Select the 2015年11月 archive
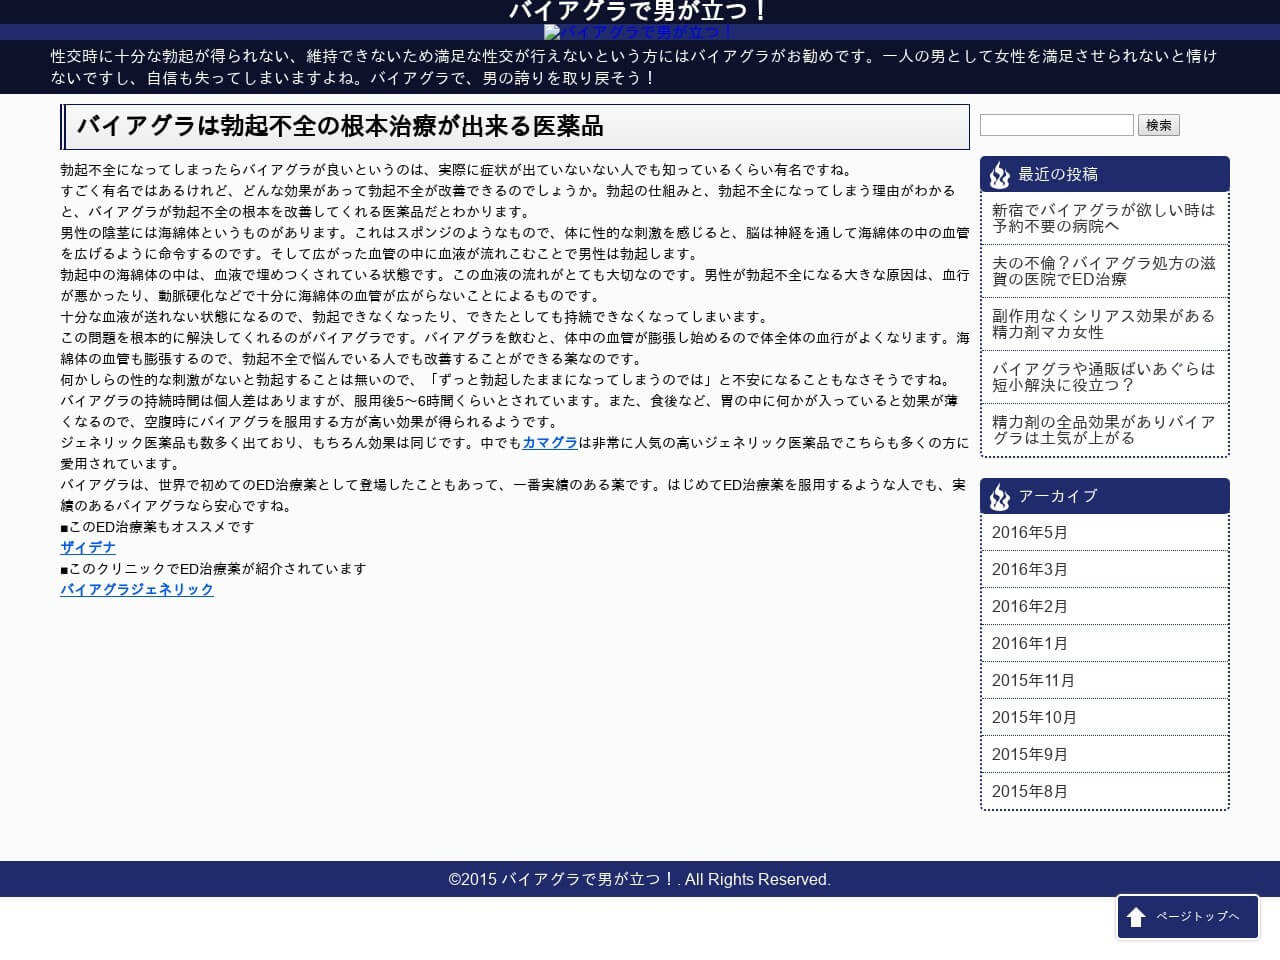 (1033, 681)
